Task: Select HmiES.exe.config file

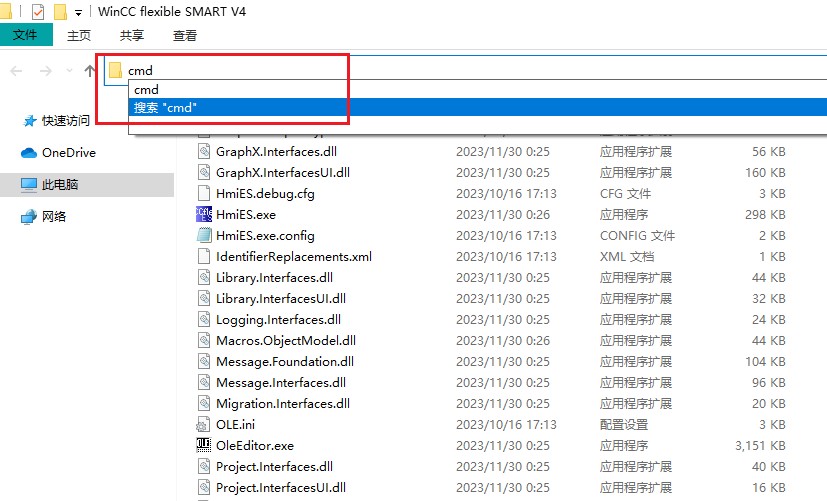Action: [265, 236]
